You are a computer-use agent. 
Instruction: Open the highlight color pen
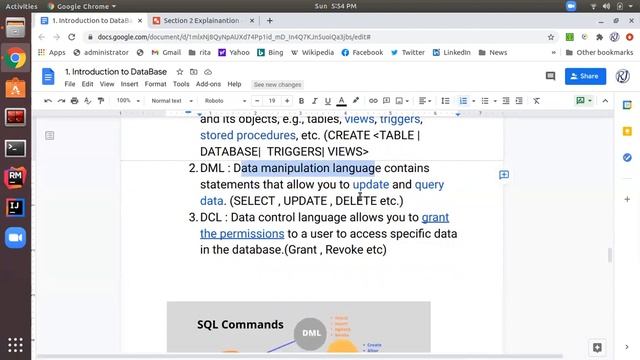[x=356, y=100]
